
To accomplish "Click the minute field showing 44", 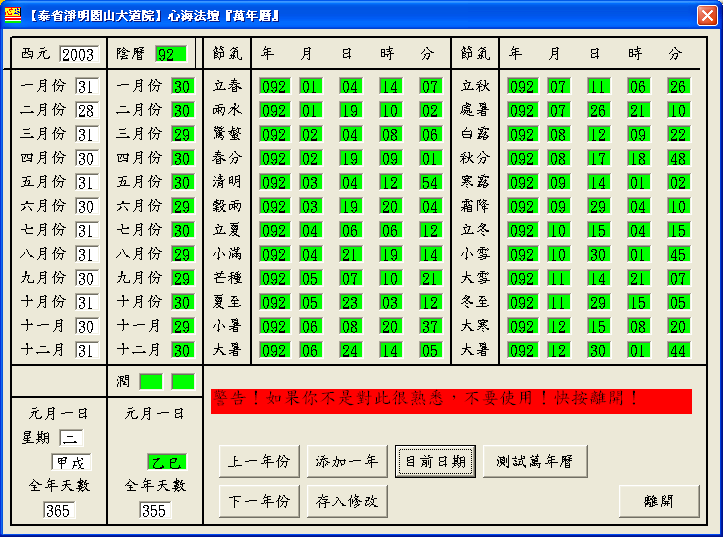I will pyautogui.click(x=679, y=350).
